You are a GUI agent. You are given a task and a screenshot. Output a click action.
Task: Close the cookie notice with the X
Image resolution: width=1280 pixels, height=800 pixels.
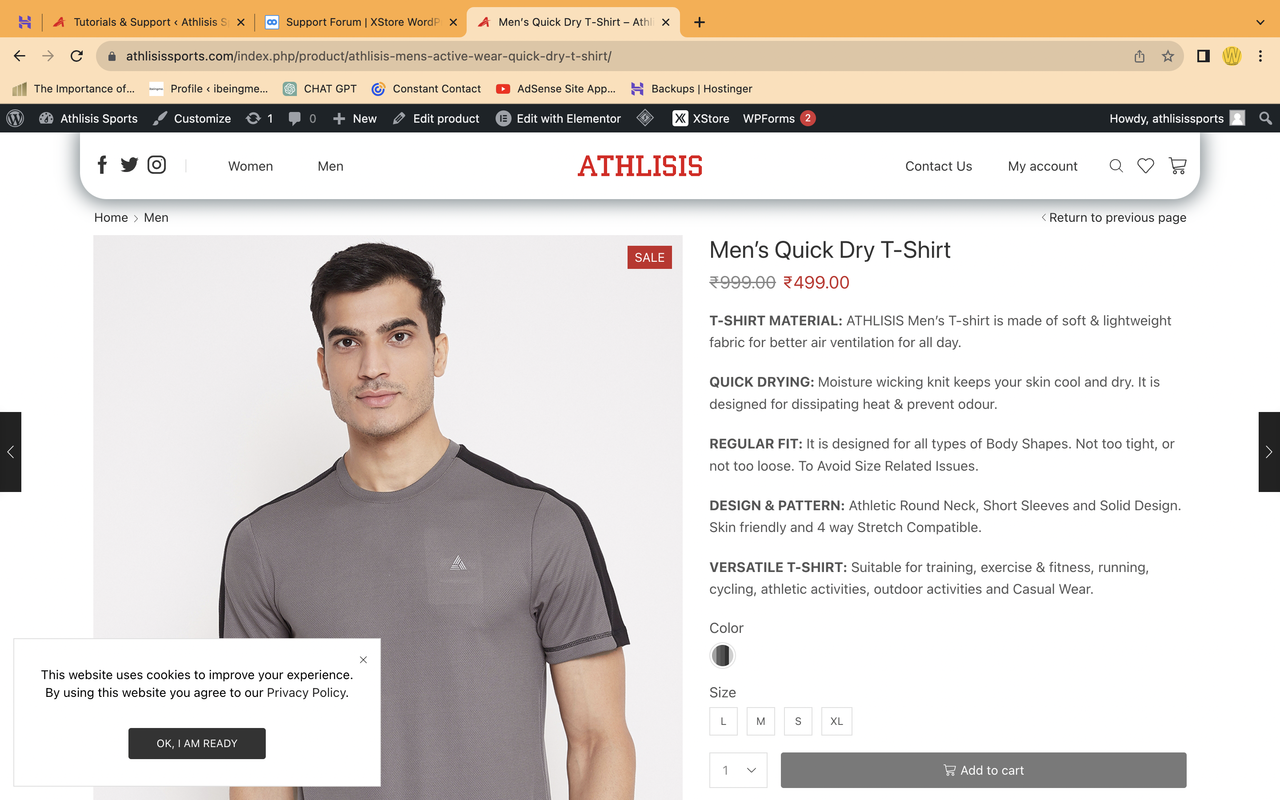click(x=363, y=659)
